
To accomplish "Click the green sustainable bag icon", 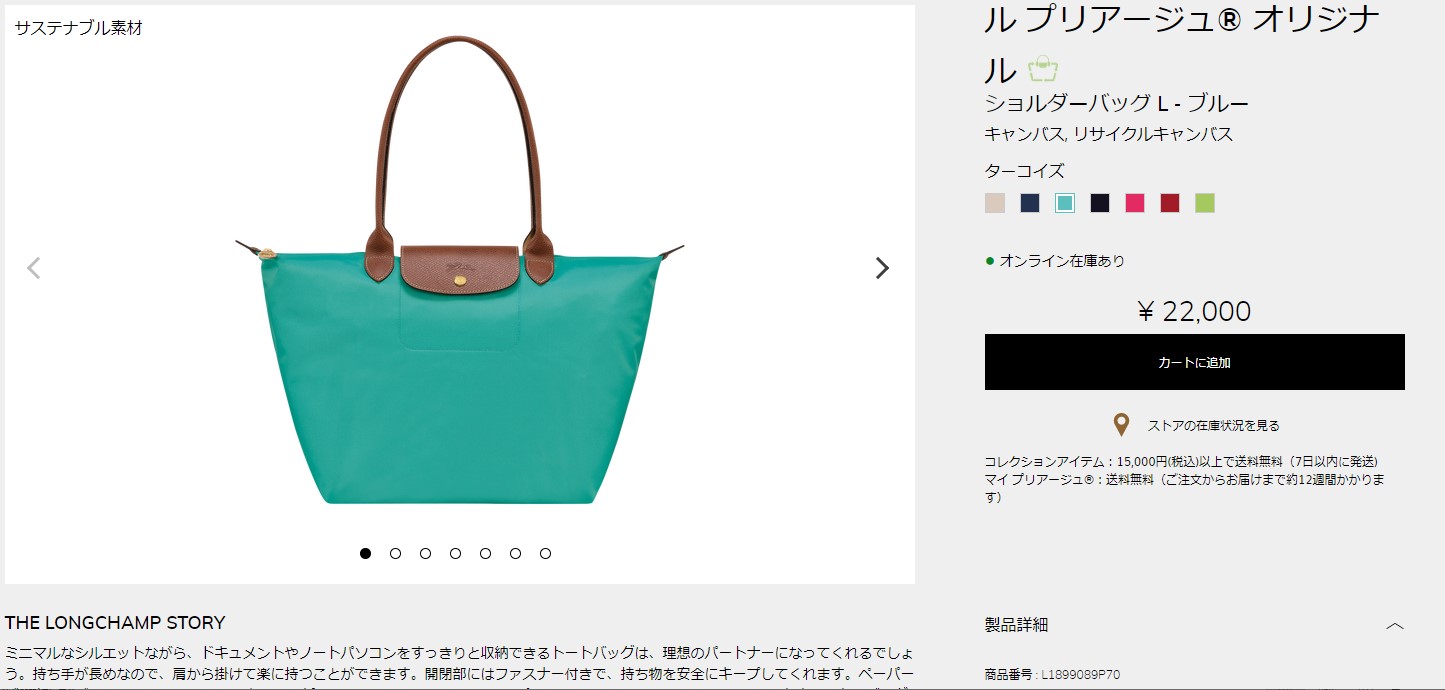I will pyautogui.click(x=1043, y=69).
